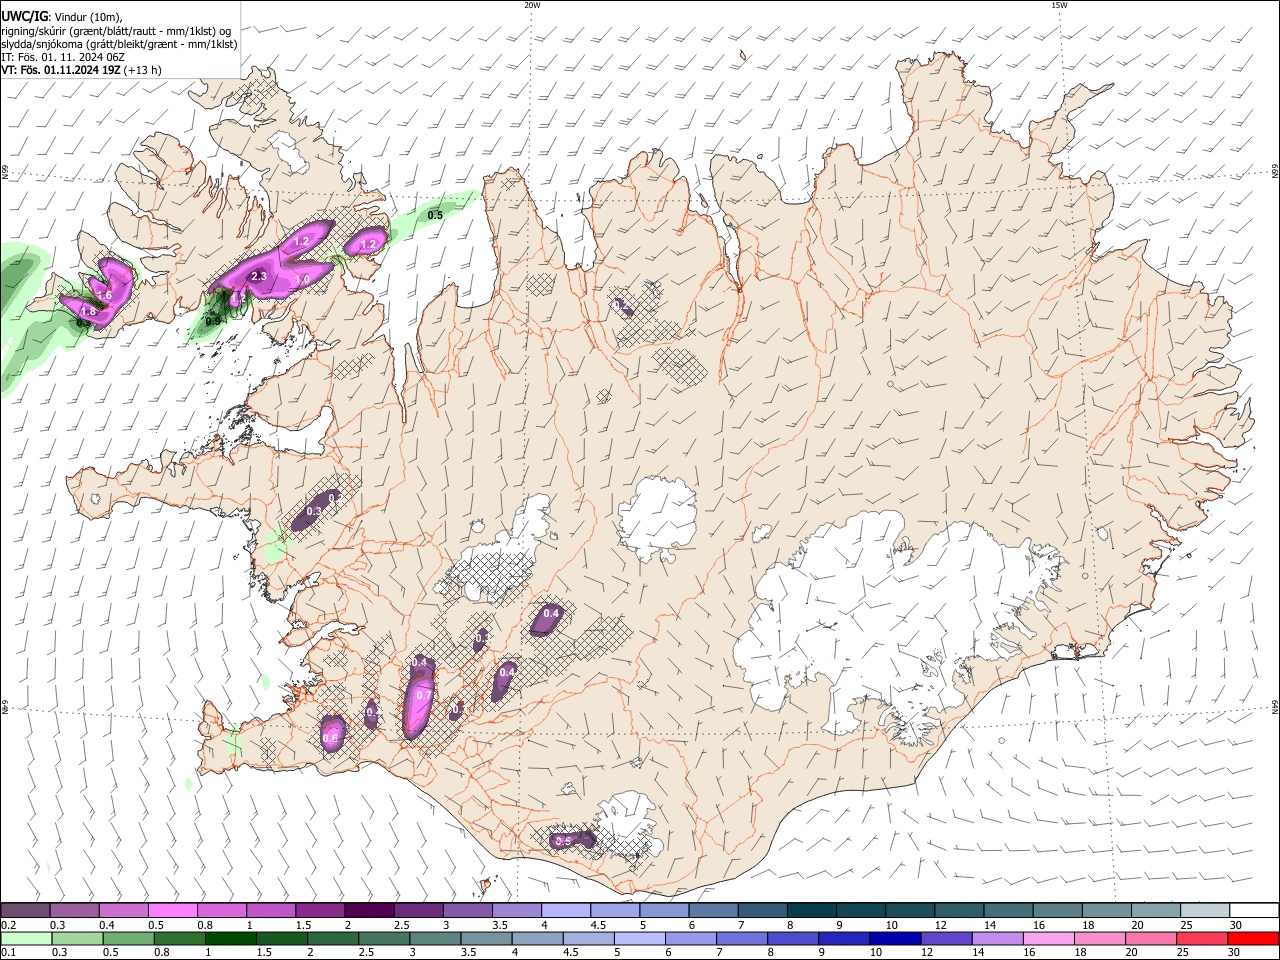Image resolution: width=1280 pixels, height=960 pixels.
Task: Click the 'rigning/skúrir' legend description line
Action: coord(116,30)
